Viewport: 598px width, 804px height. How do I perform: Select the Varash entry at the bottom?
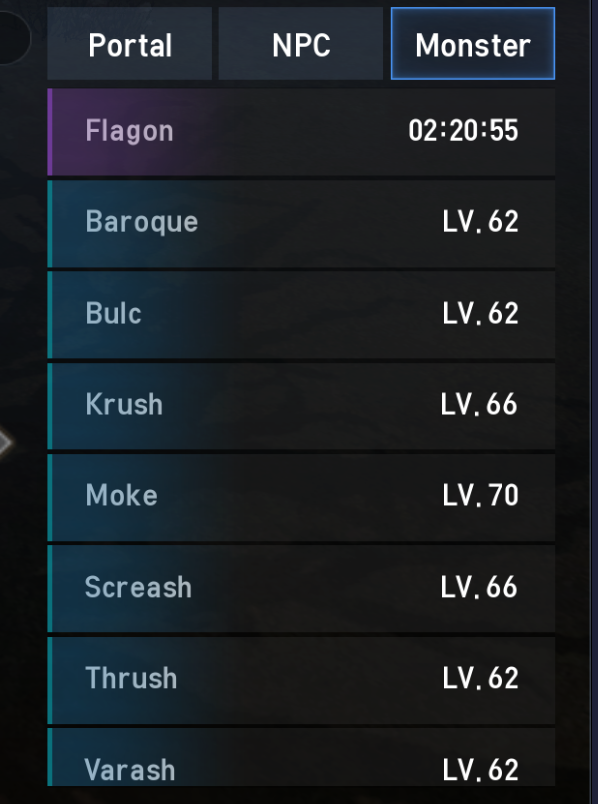[301, 757]
